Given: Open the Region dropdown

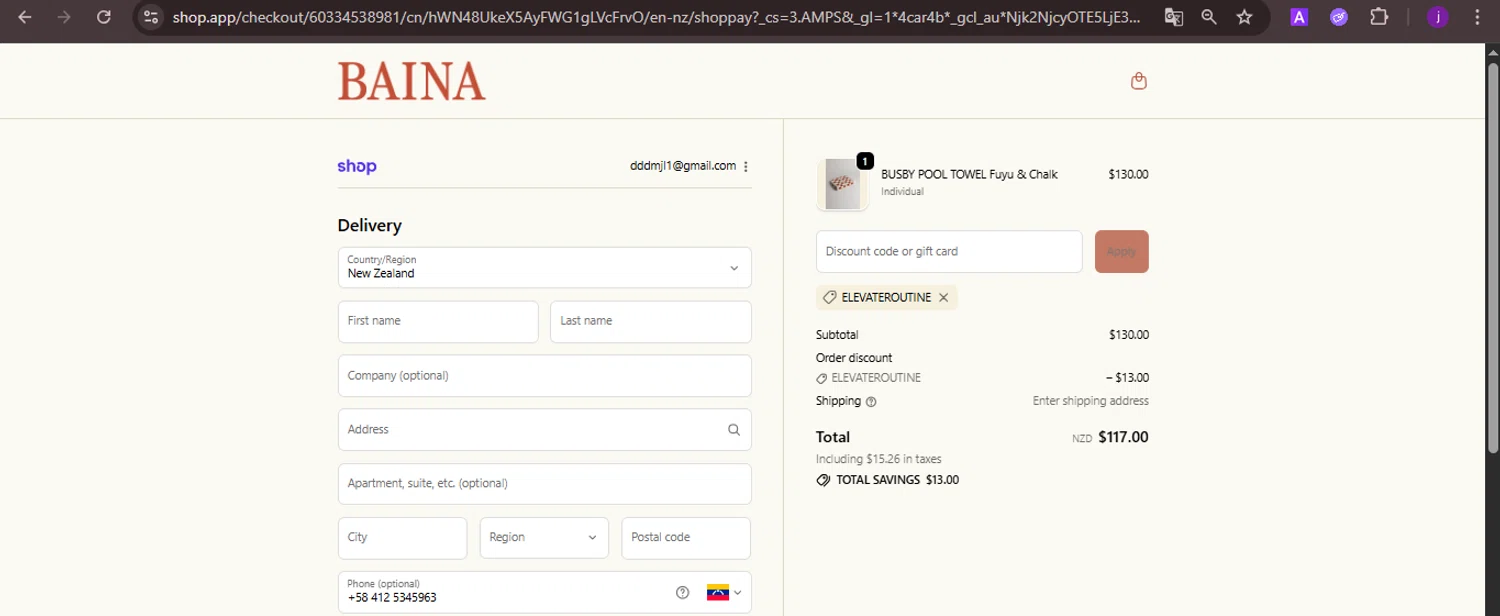Looking at the screenshot, I should (544, 538).
